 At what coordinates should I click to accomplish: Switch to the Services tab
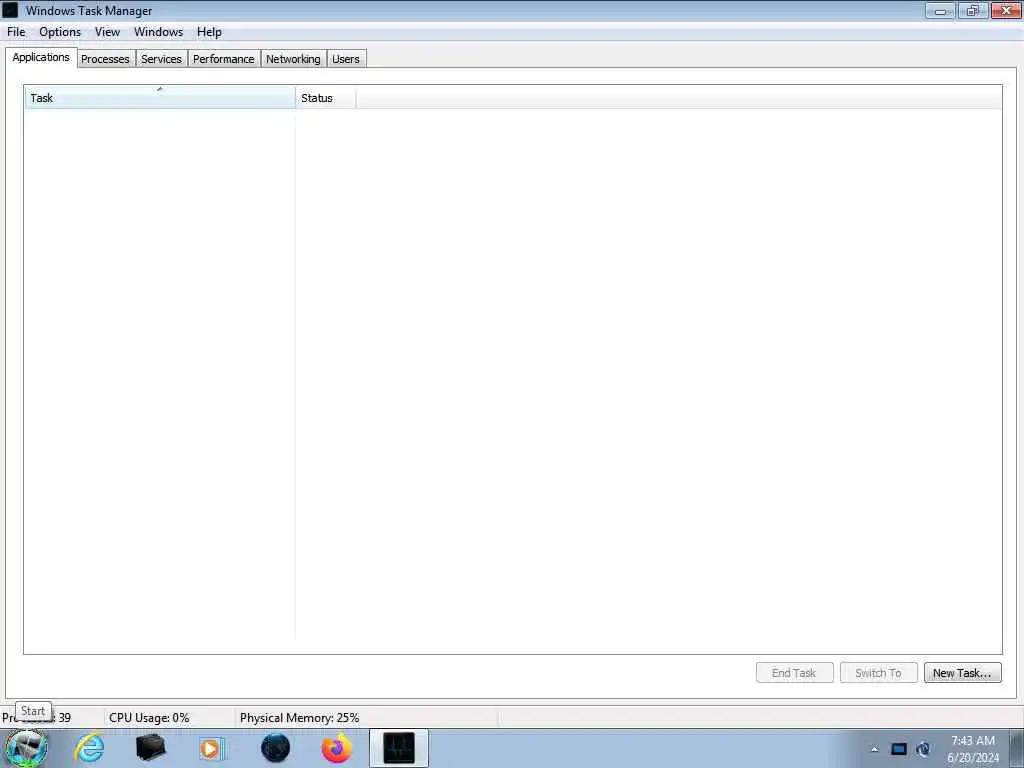[161, 59]
